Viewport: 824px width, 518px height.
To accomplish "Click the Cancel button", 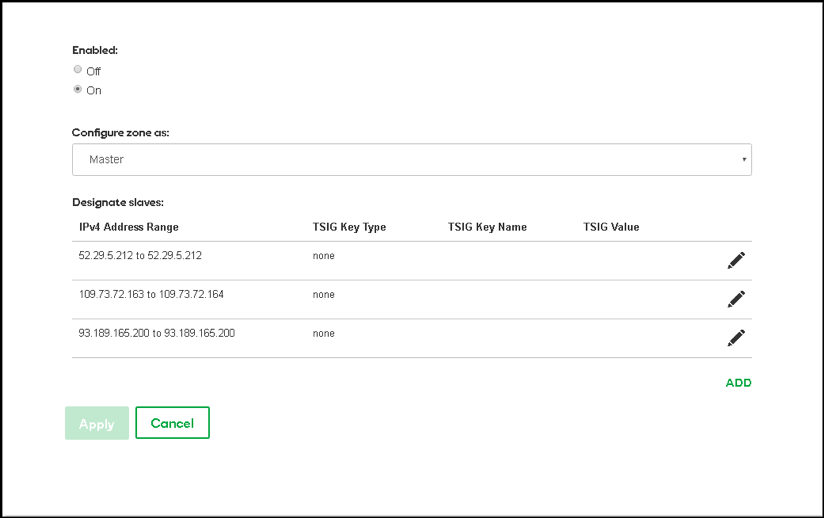I will (x=172, y=423).
